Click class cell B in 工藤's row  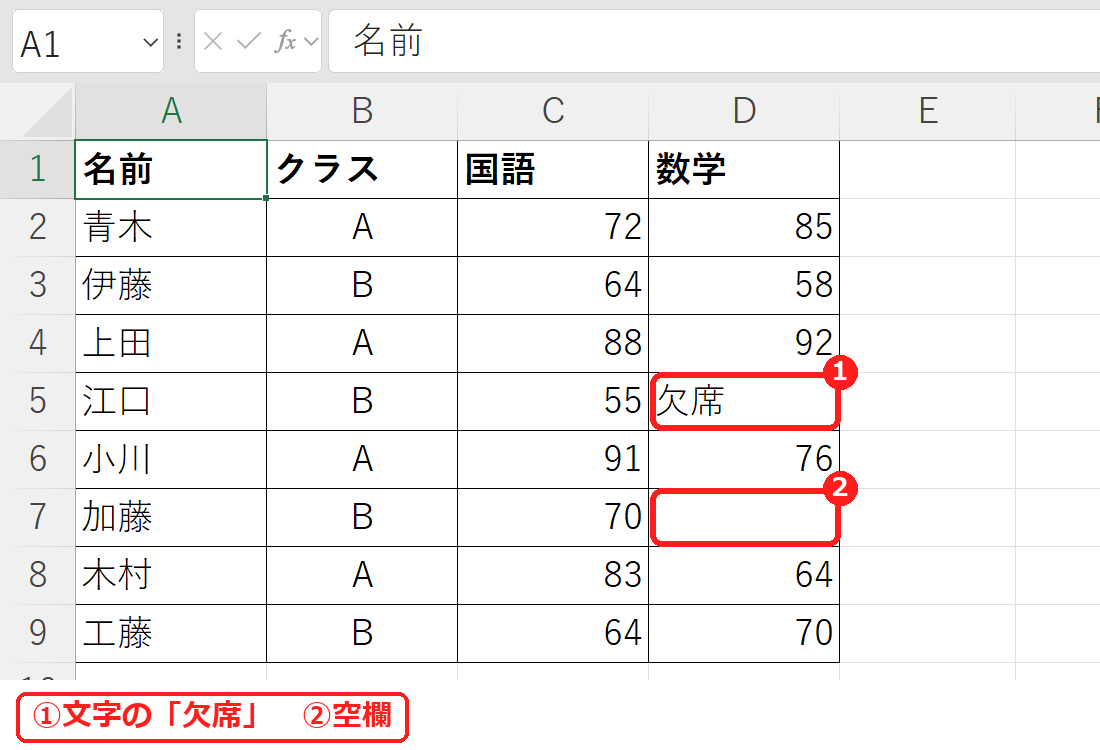362,634
